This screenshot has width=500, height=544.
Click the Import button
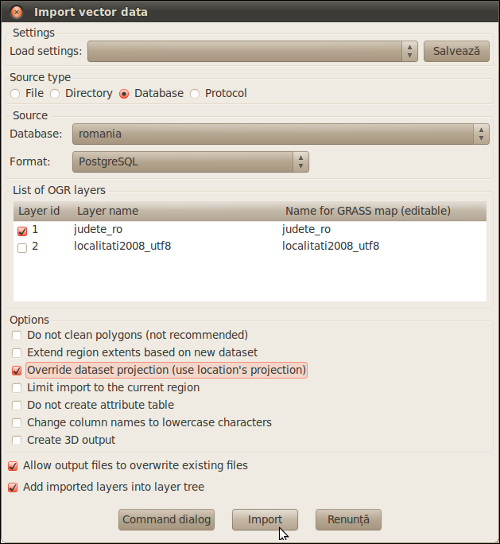[265, 520]
